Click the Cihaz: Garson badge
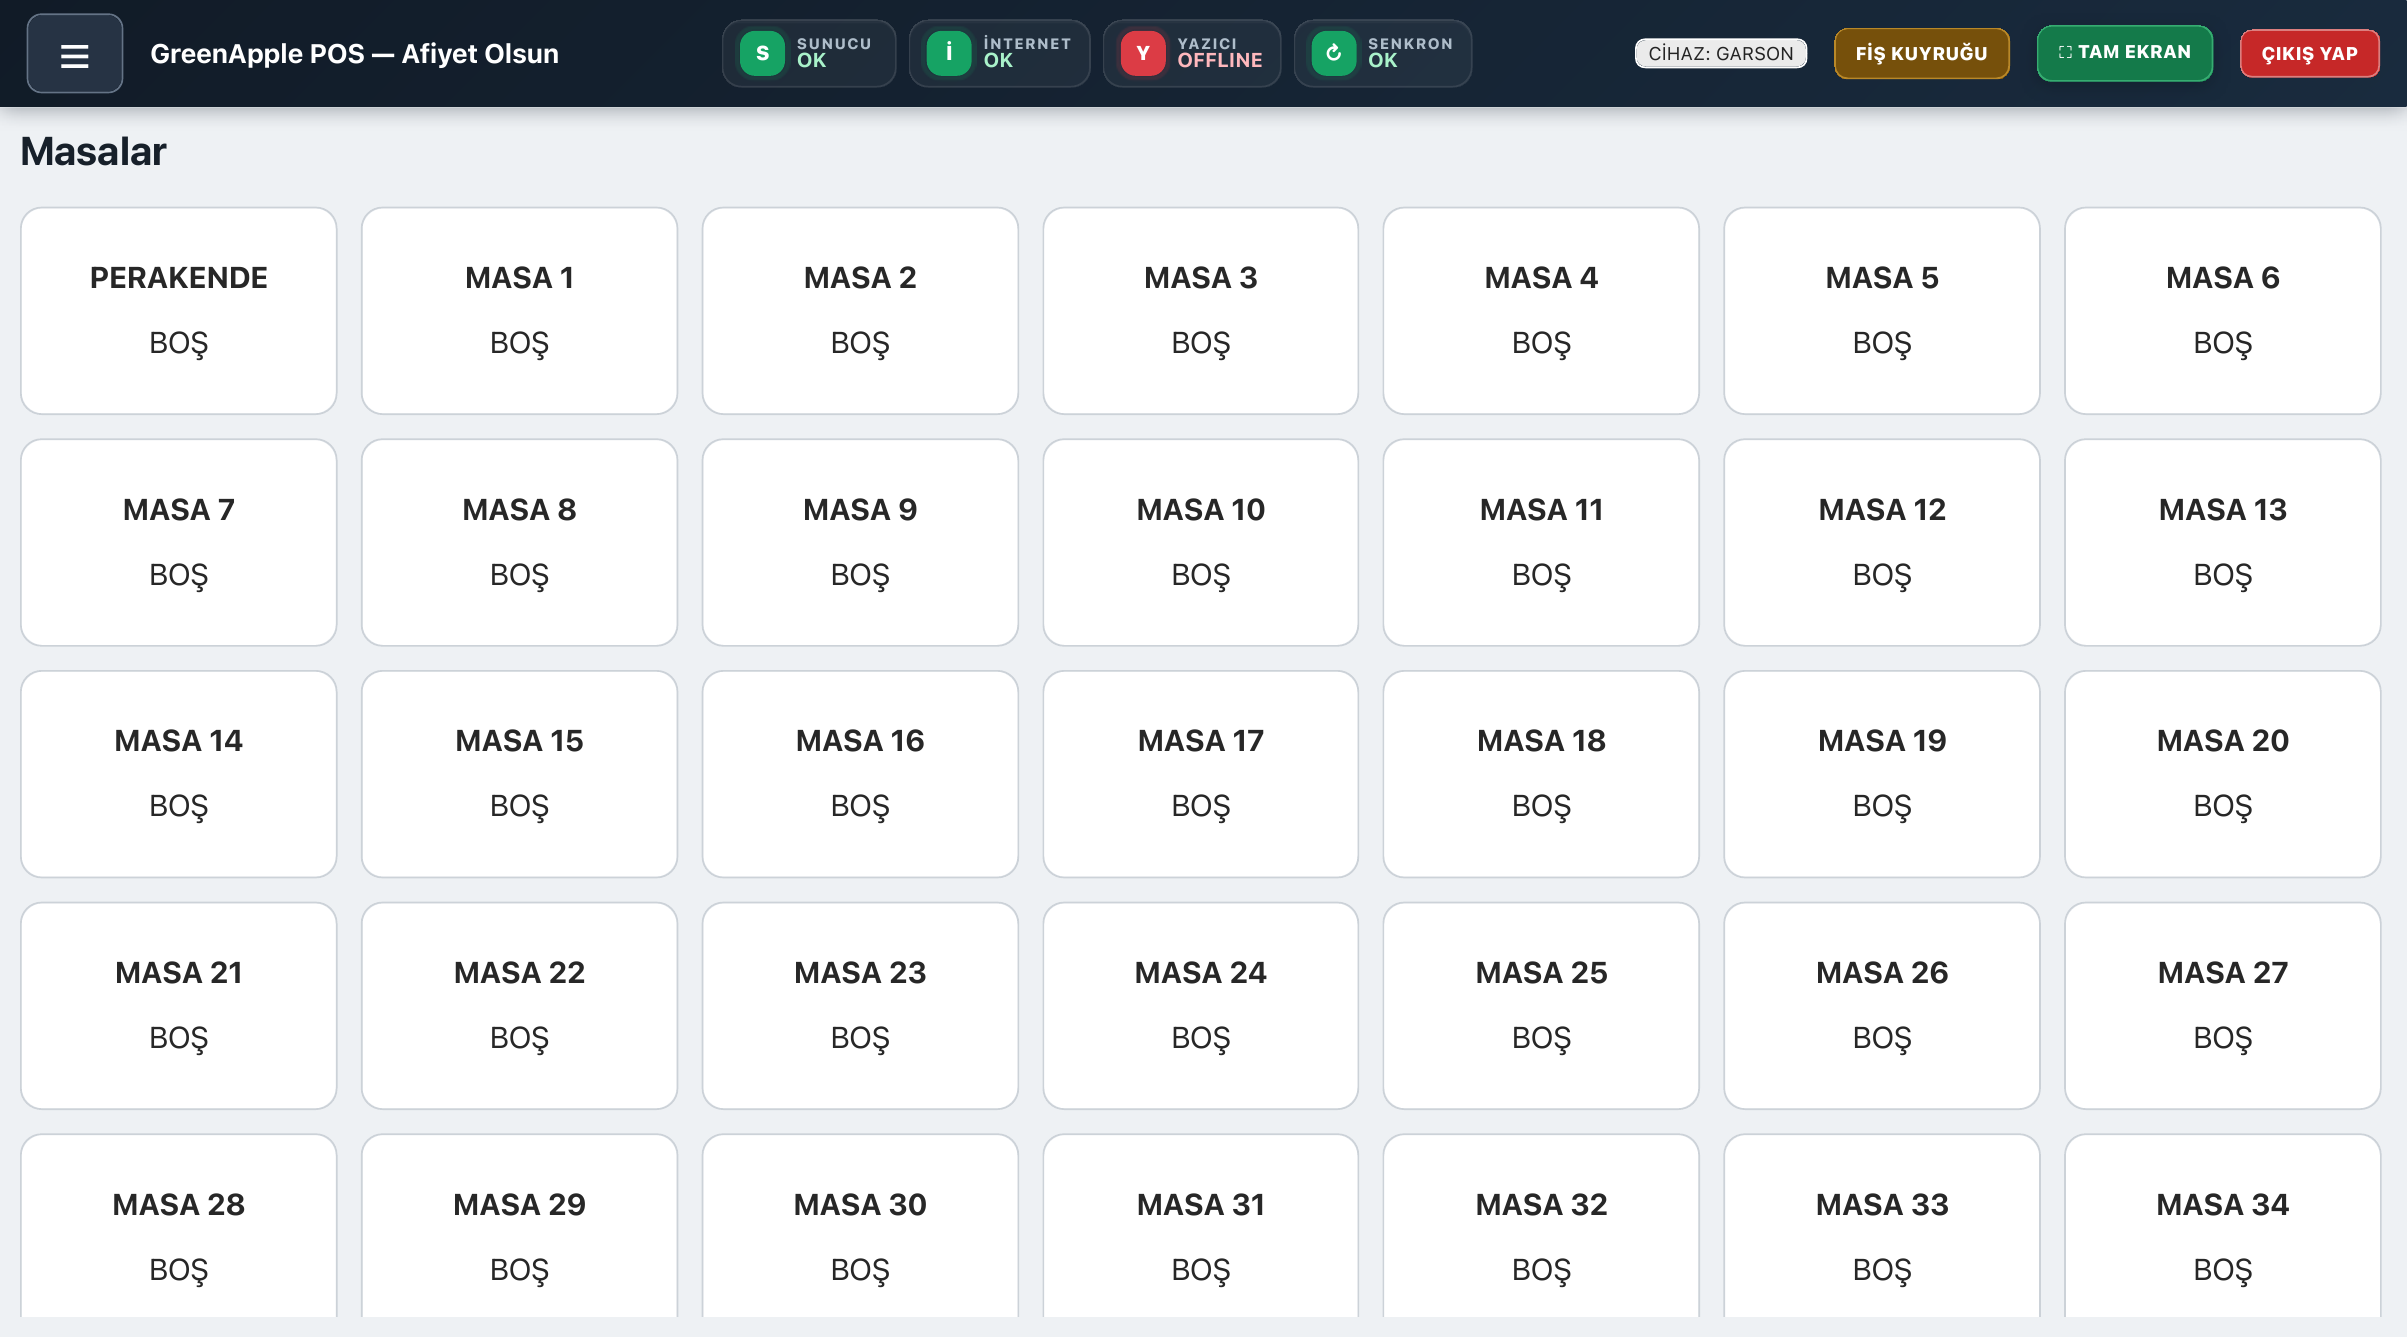This screenshot has height=1337, width=2407. [x=1721, y=53]
